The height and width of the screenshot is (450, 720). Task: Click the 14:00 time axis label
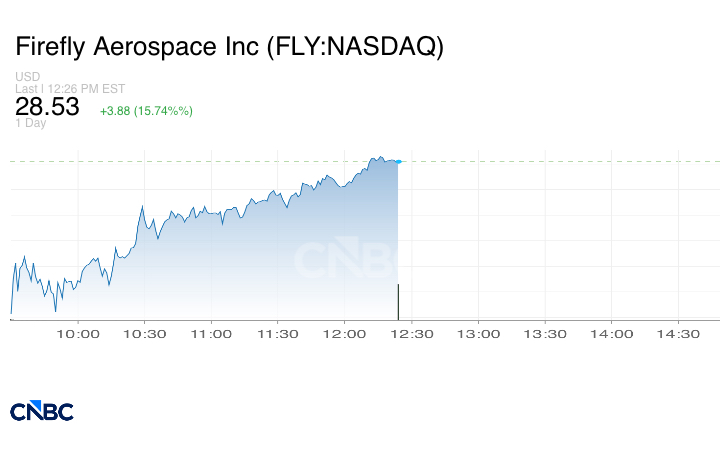pyautogui.click(x=611, y=334)
